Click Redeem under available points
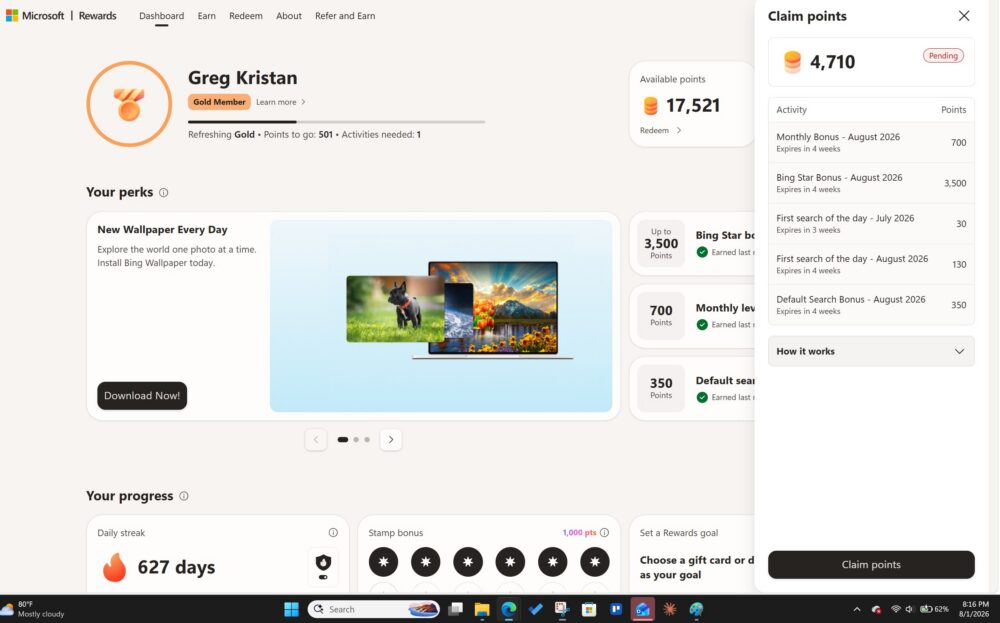This screenshot has width=1000, height=623. (x=660, y=130)
